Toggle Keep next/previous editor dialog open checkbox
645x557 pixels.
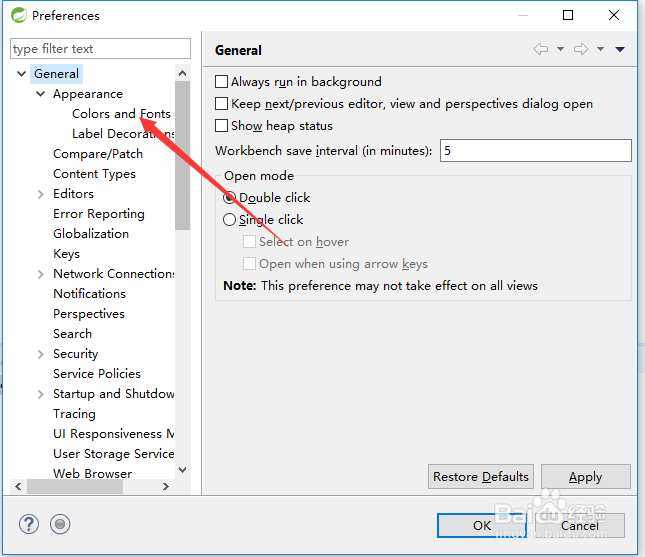222,103
